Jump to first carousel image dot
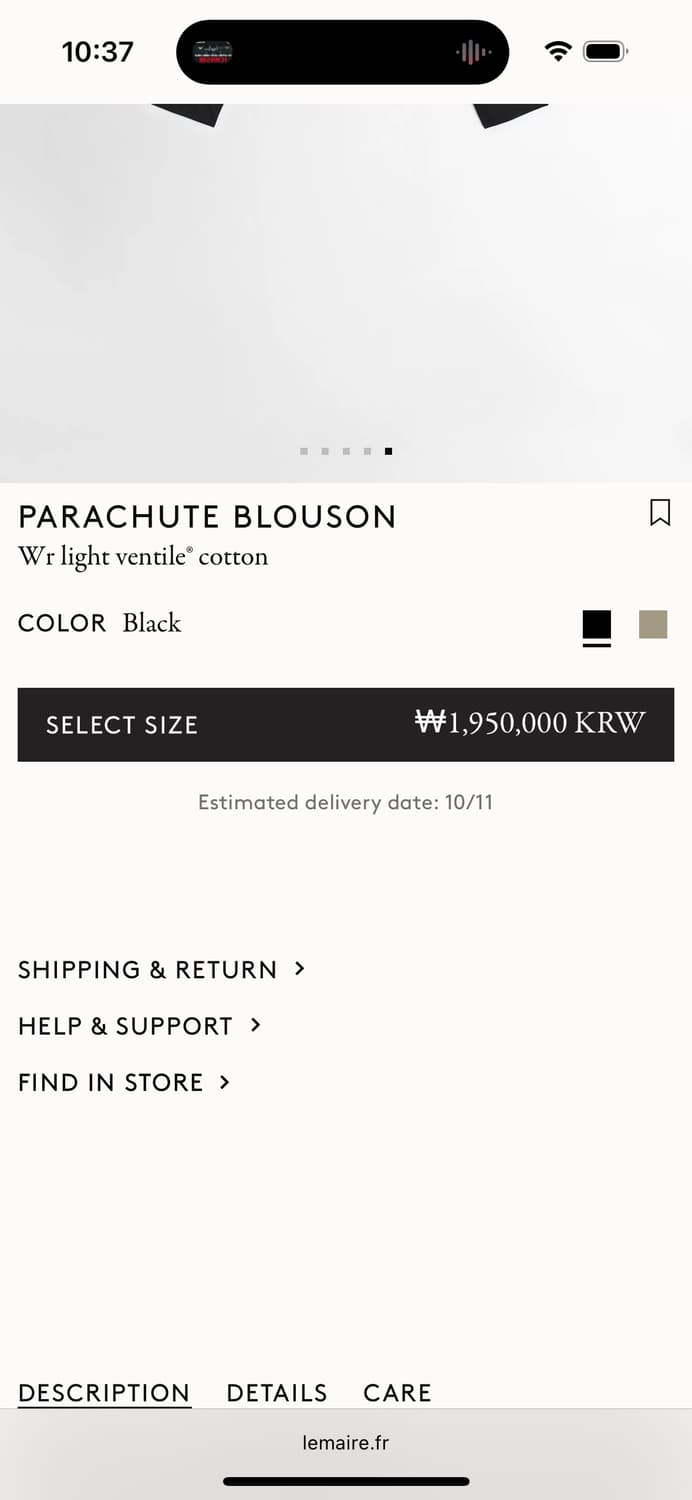Image resolution: width=692 pixels, height=1500 pixels. coord(304,452)
